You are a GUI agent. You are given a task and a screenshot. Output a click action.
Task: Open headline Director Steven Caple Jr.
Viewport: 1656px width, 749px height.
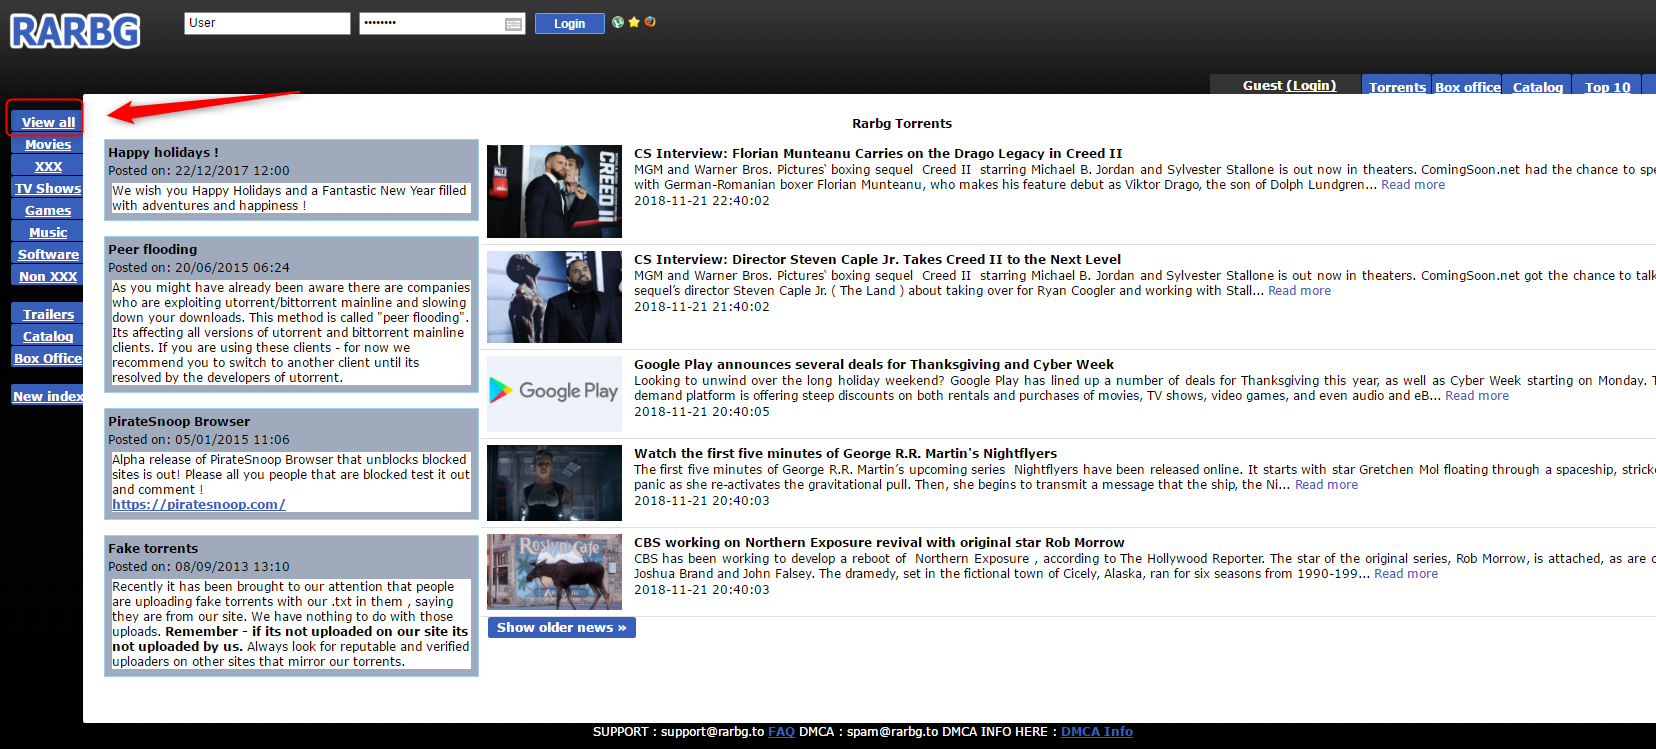point(877,260)
